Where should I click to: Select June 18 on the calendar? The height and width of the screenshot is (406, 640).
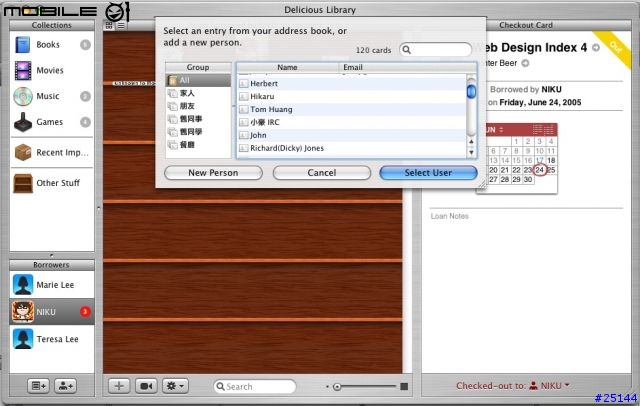tap(551, 160)
